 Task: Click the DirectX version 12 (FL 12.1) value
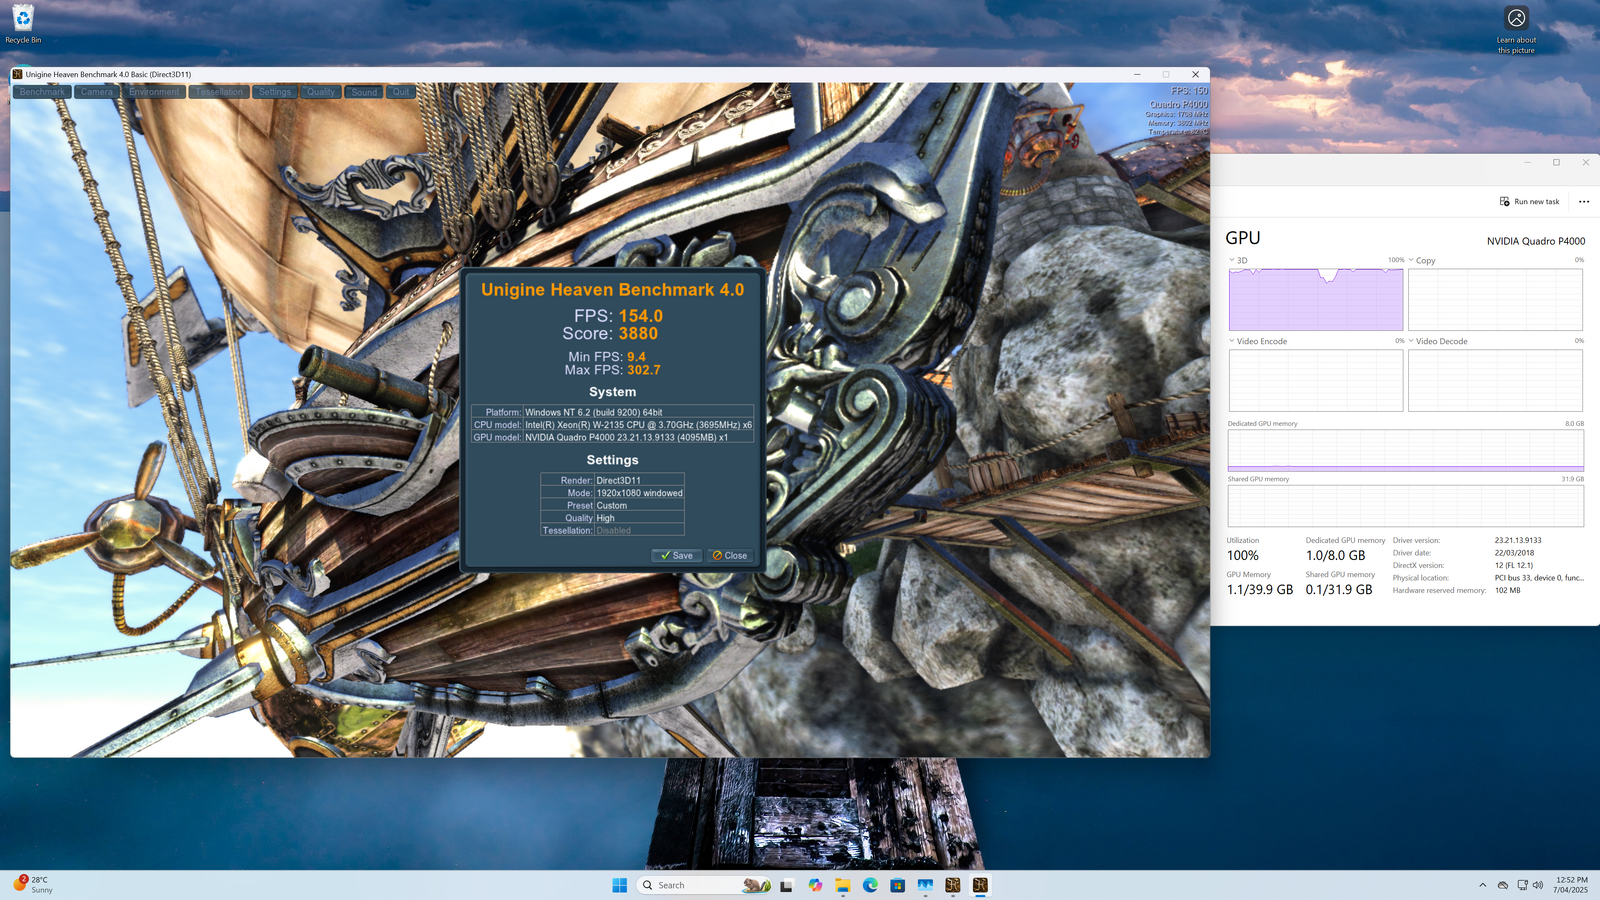coord(1514,565)
